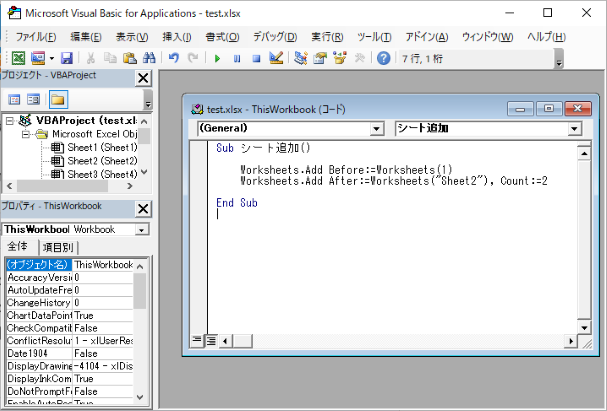Click the View Code icon in the Project panel

(15, 100)
